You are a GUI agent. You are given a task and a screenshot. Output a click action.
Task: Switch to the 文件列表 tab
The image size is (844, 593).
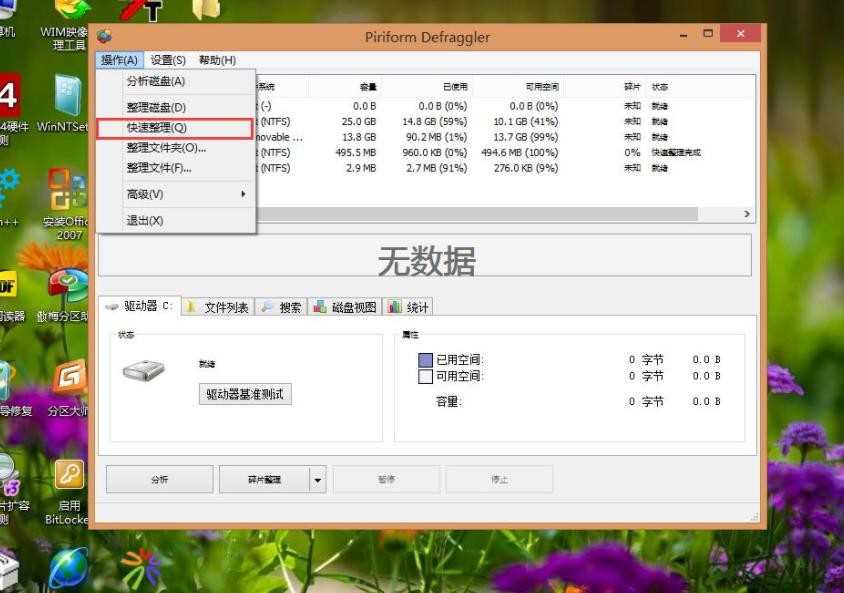pos(217,307)
